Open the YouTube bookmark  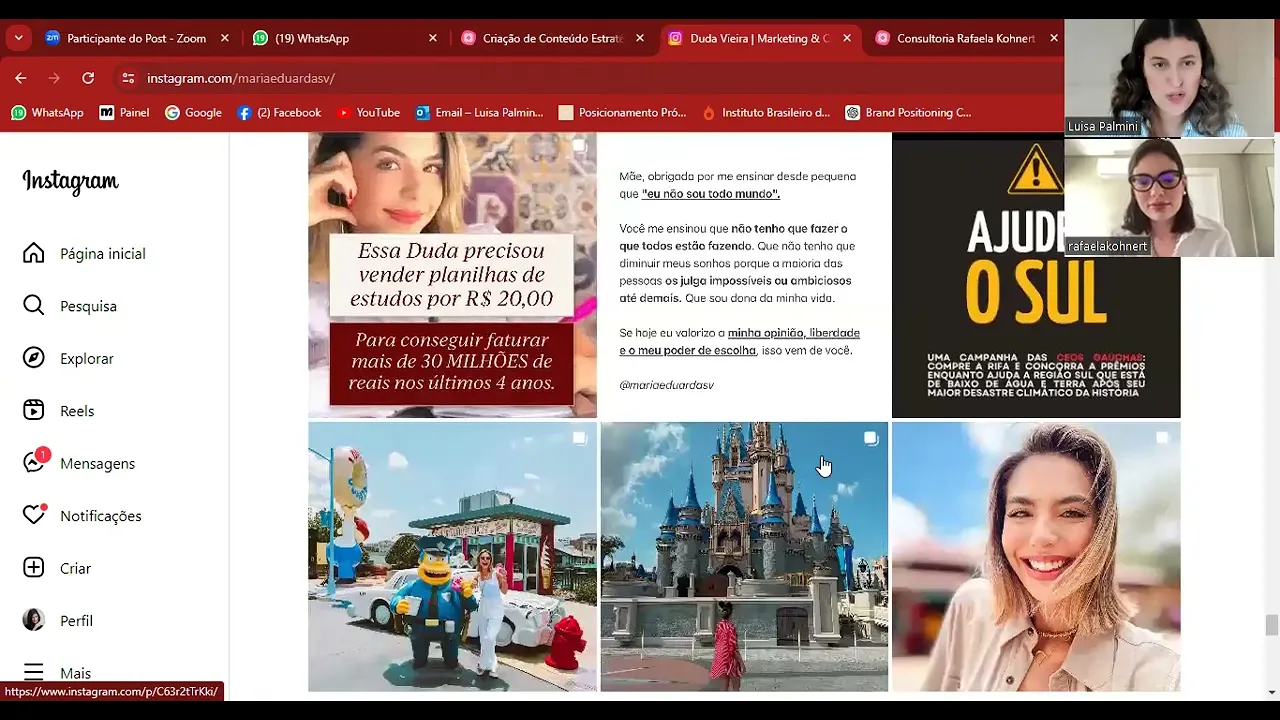click(368, 113)
